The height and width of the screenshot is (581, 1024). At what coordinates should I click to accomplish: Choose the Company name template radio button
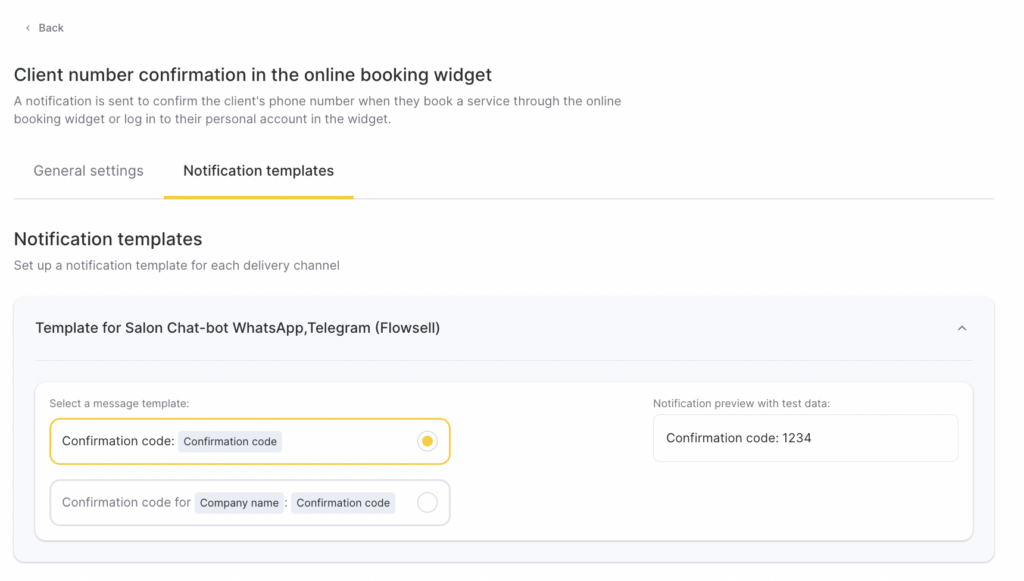427,503
